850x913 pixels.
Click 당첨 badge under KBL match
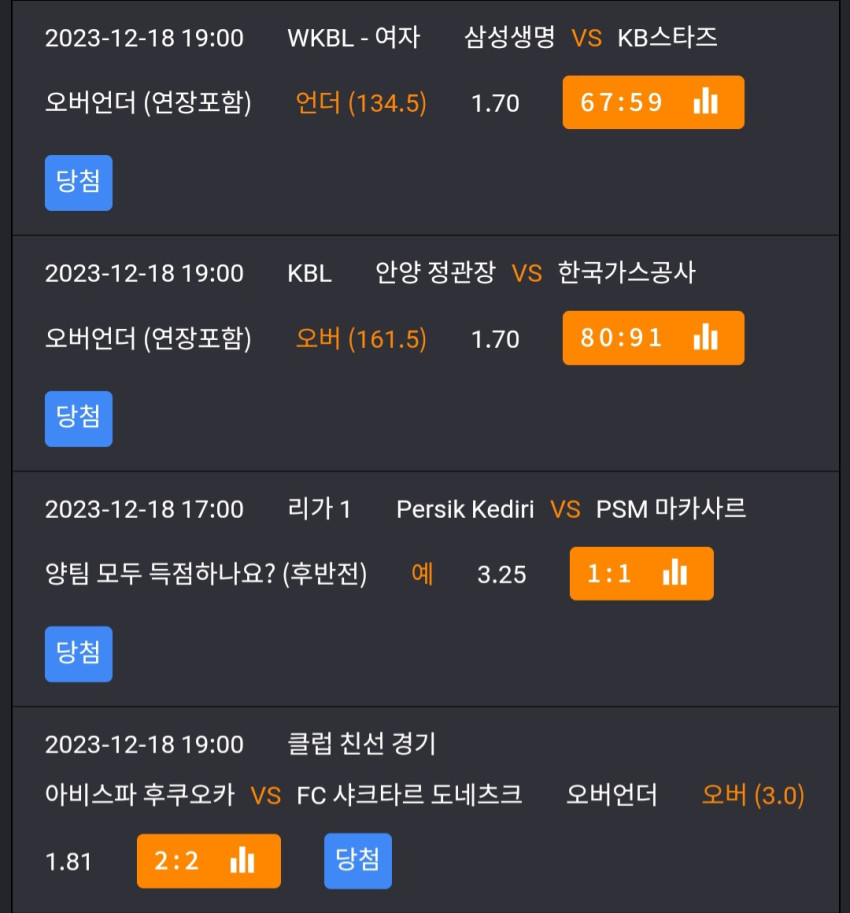click(79, 419)
